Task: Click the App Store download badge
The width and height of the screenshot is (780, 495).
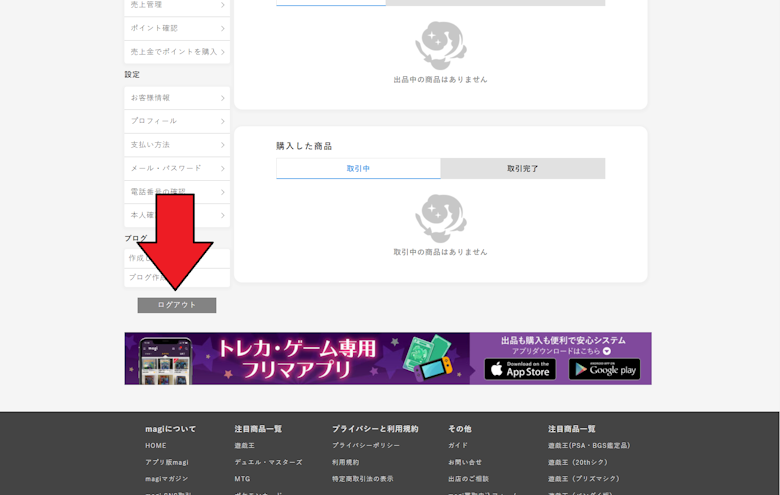Action: [x=519, y=369]
